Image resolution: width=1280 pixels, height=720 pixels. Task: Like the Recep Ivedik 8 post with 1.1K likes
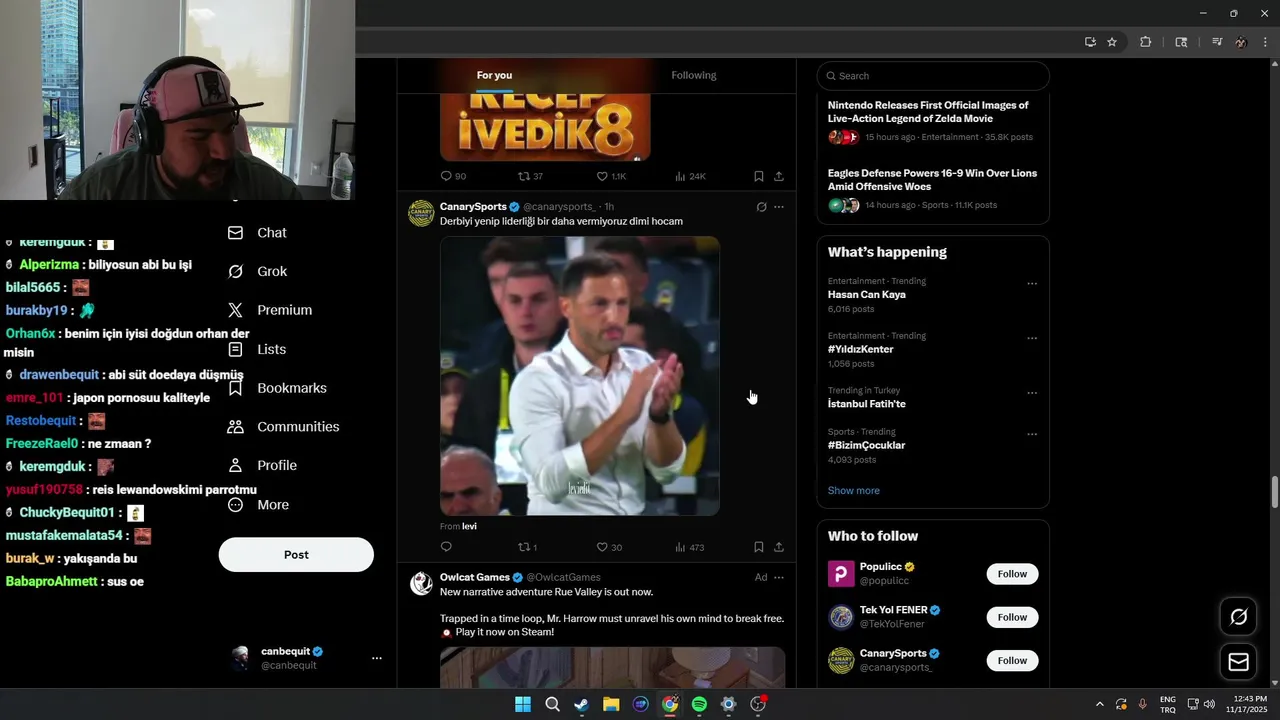pos(611,176)
